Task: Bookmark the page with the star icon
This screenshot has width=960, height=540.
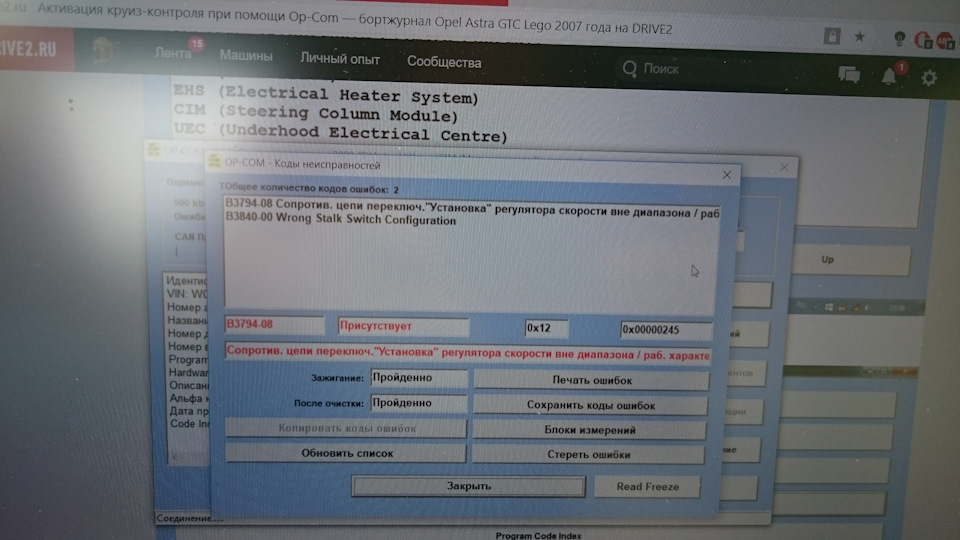Action: tap(859, 37)
